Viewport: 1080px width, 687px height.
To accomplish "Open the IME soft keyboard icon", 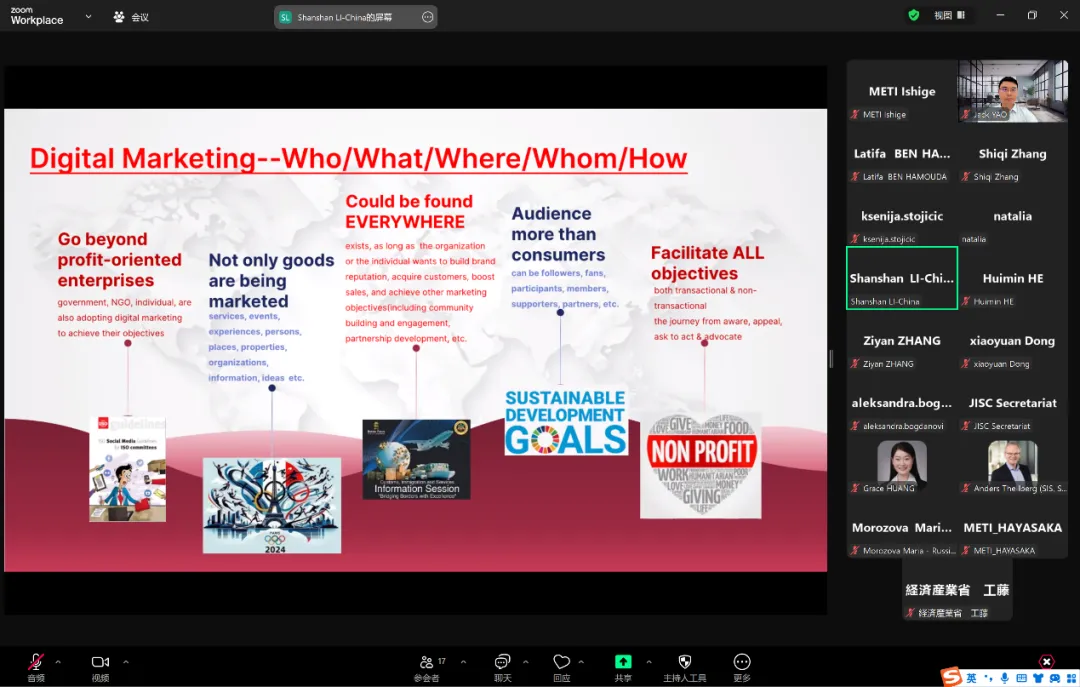I will pyautogui.click(x=1021, y=678).
